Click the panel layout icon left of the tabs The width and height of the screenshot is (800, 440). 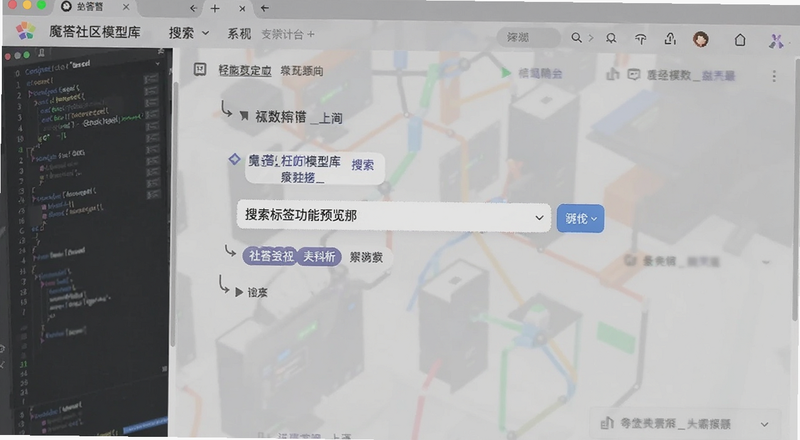pos(200,69)
